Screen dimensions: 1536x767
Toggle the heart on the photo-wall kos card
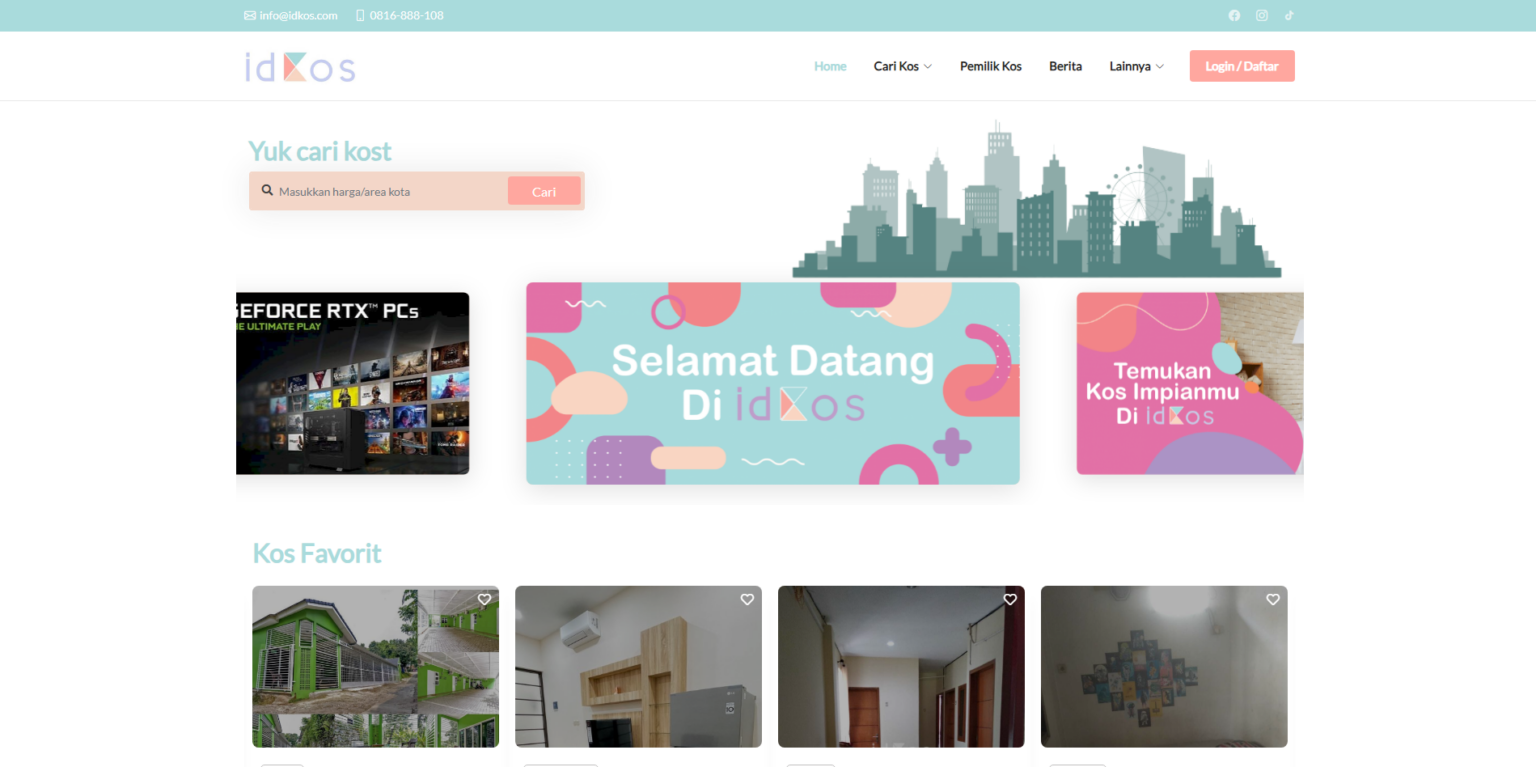pos(1272,599)
